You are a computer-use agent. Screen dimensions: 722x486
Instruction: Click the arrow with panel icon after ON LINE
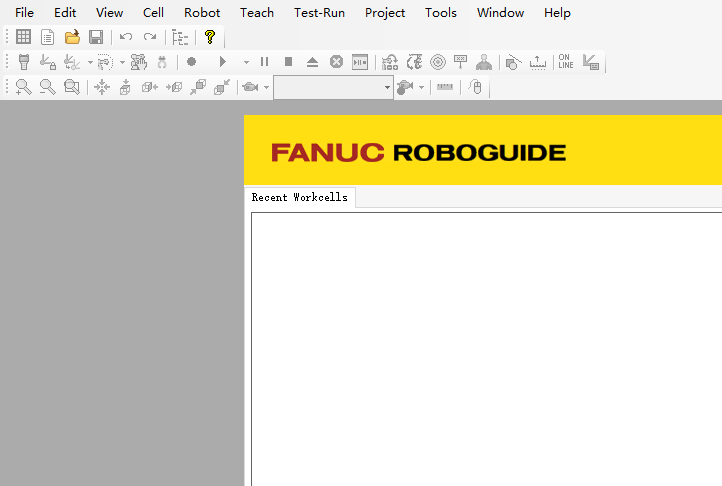[591, 62]
